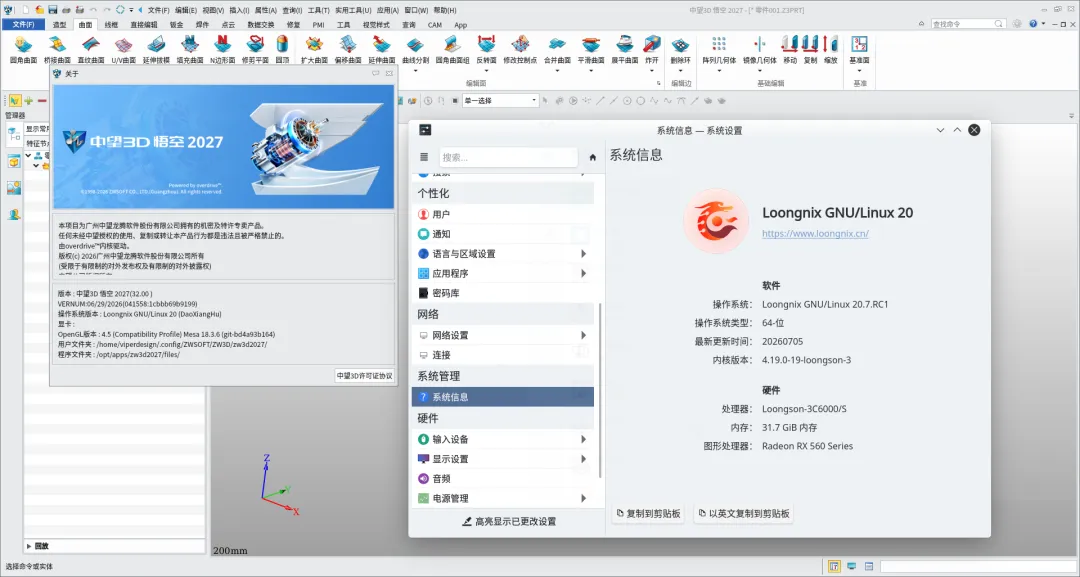Screen dimensions: 1080x577
Task: Open 阵列几何体 dropdown arrow
Action: [x=719, y=71]
